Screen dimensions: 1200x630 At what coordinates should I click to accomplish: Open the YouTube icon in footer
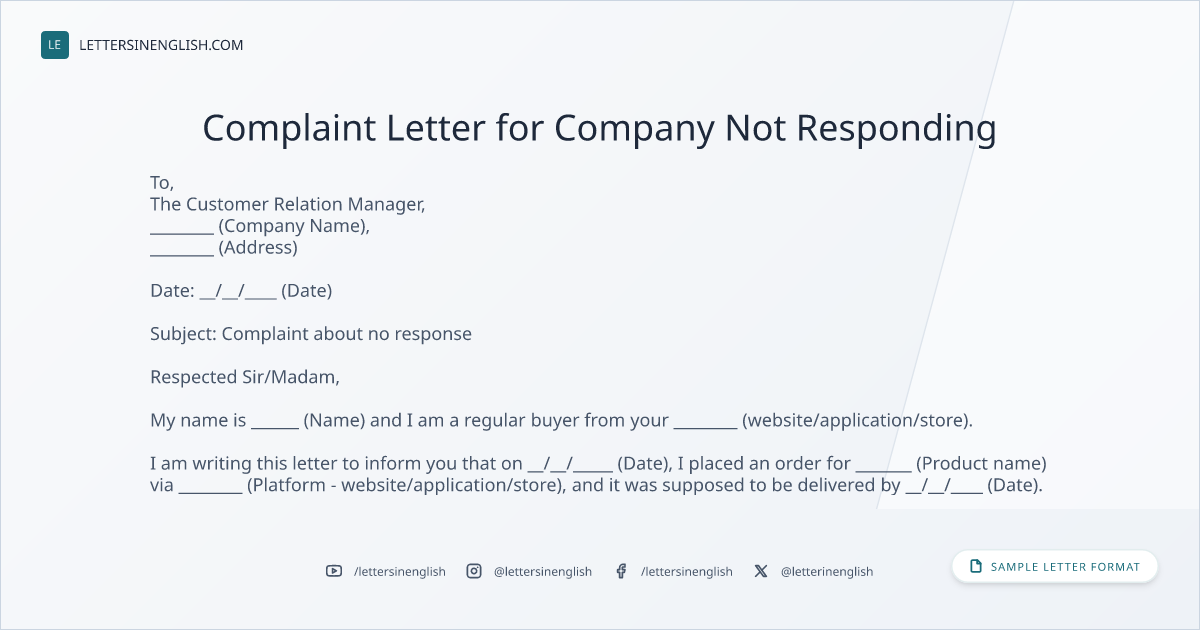[x=334, y=571]
